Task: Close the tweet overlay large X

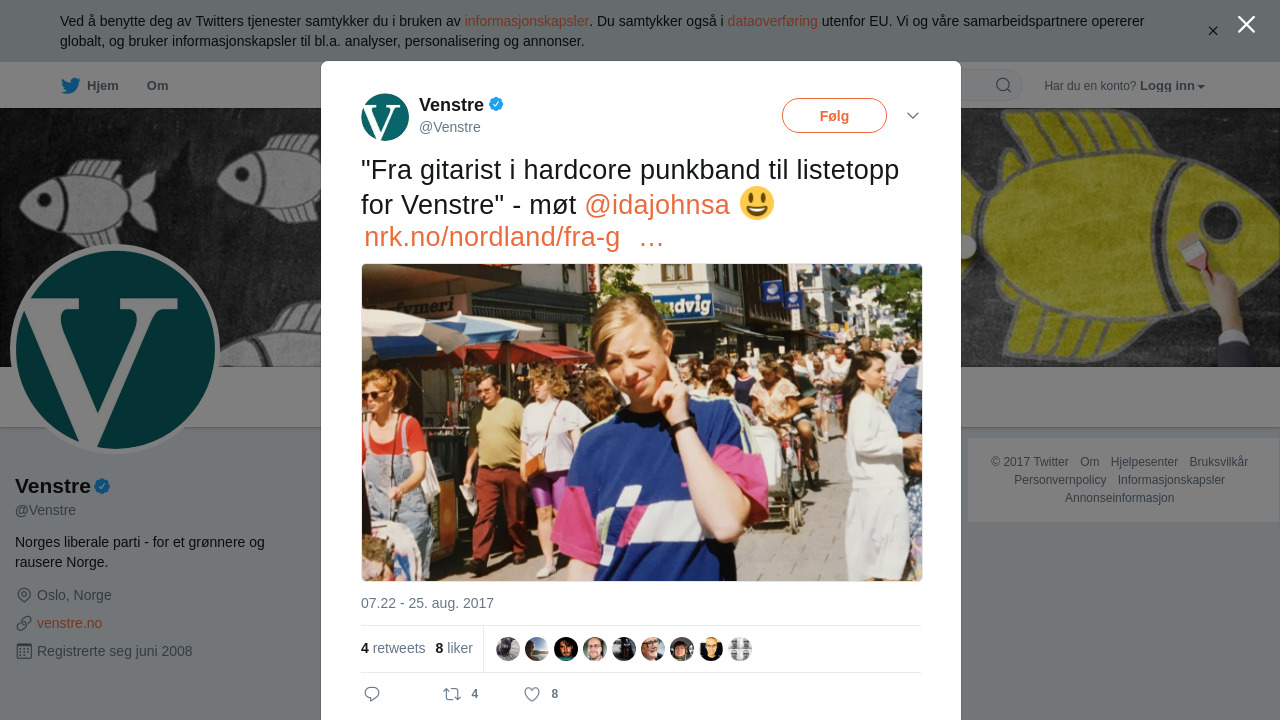Action: [1246, 24]
